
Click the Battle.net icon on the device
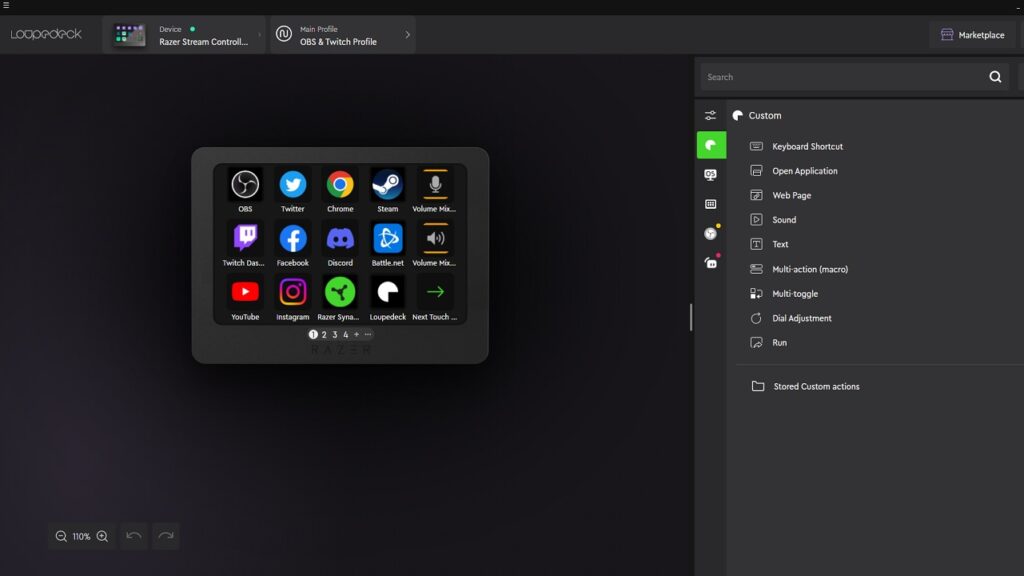pyautogui.click(x=387, y=239)
